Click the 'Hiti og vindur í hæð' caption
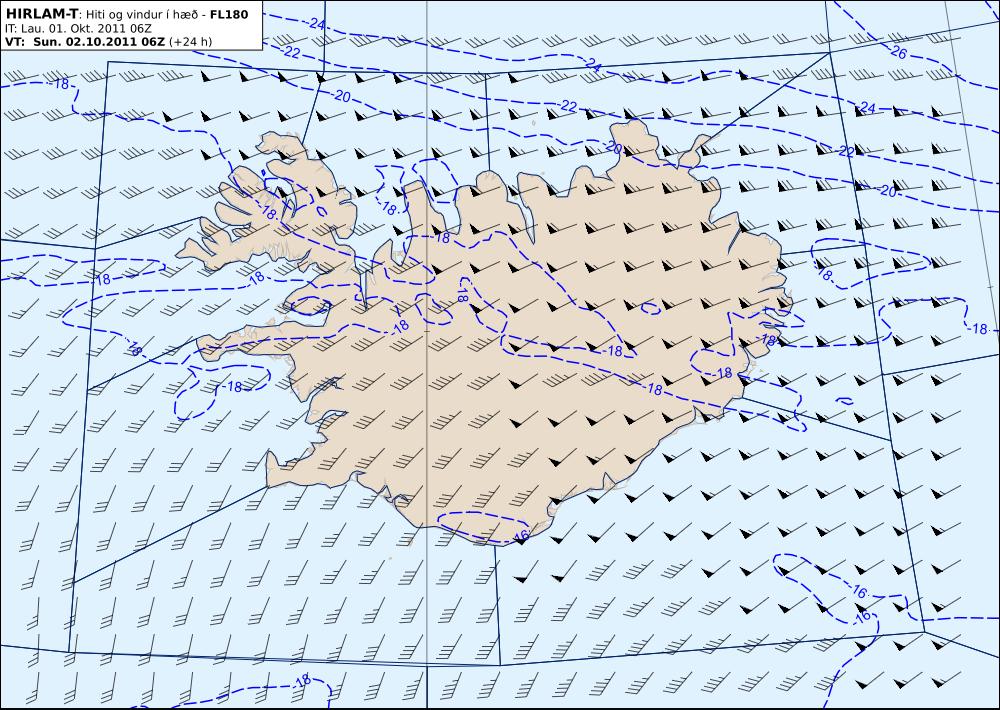 142,15
